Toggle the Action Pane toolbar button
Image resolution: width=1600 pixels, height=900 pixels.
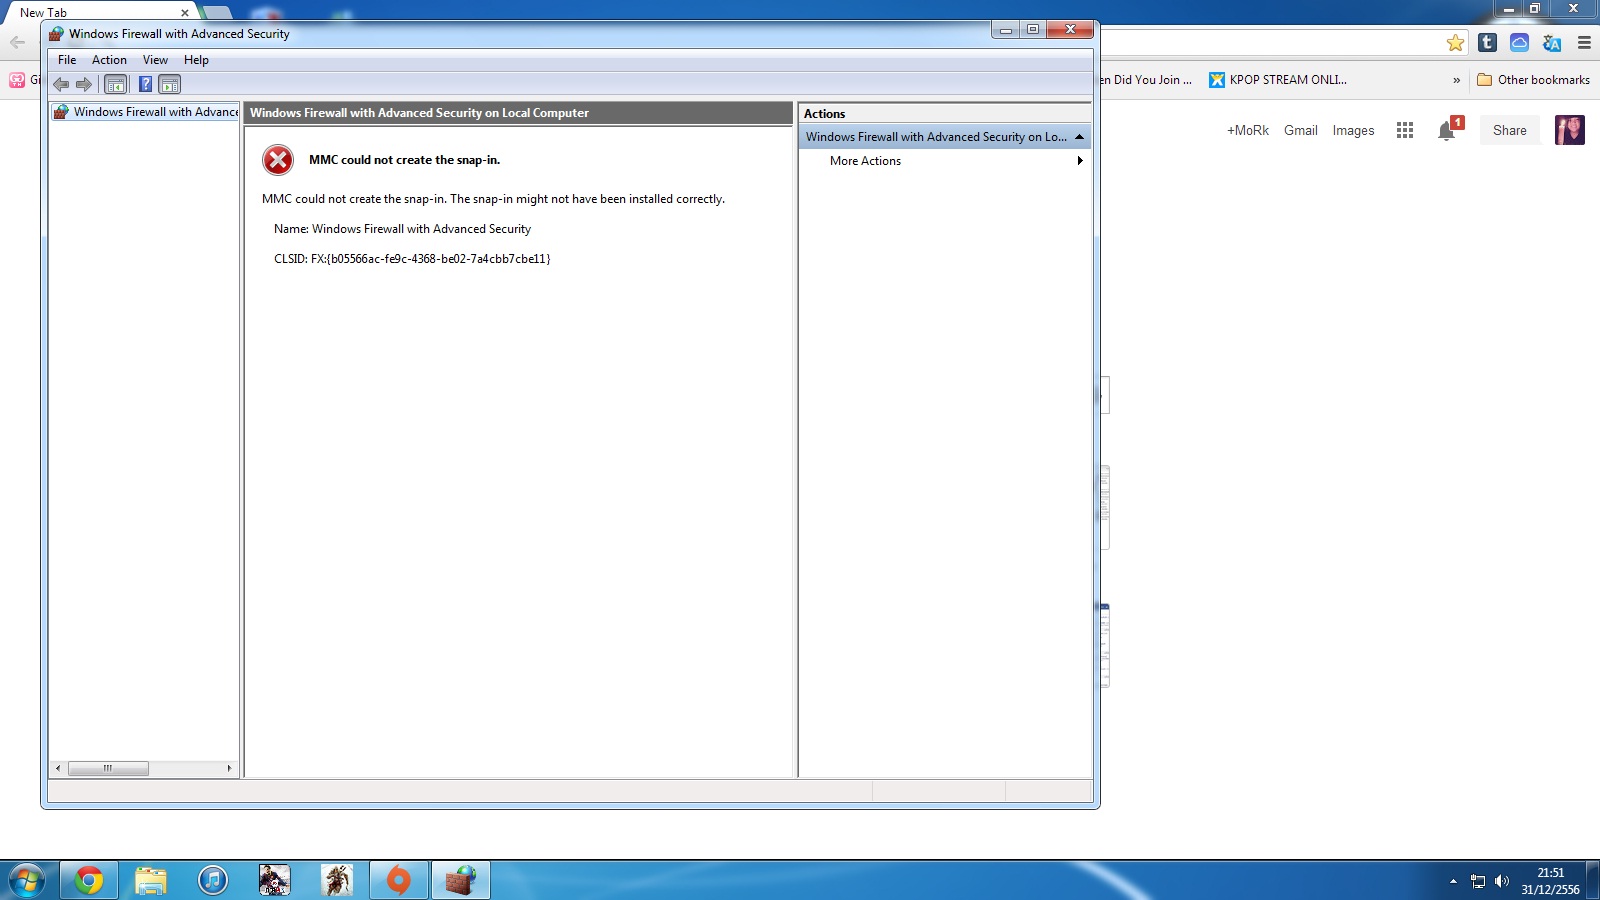[x=170, y=84]
